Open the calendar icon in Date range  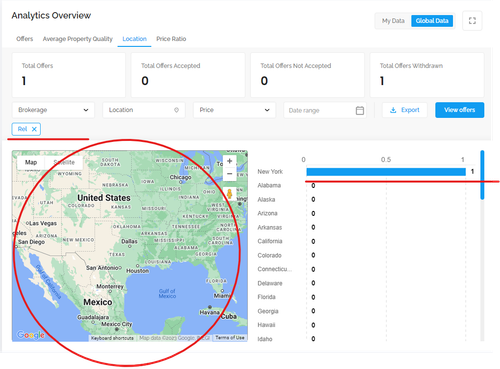point(360,110)
